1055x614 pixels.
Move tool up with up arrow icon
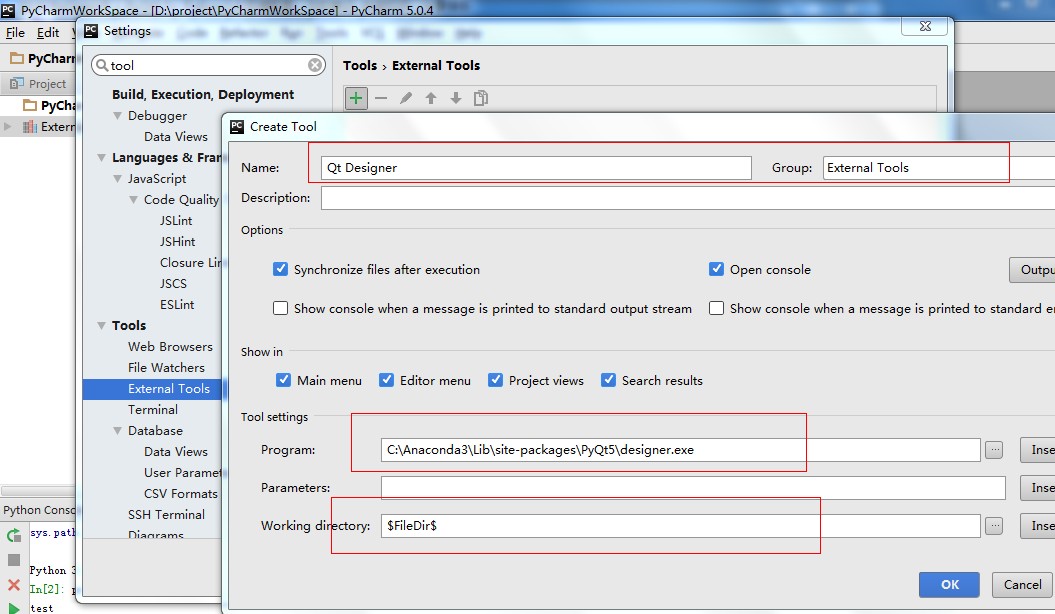(431, 98)
